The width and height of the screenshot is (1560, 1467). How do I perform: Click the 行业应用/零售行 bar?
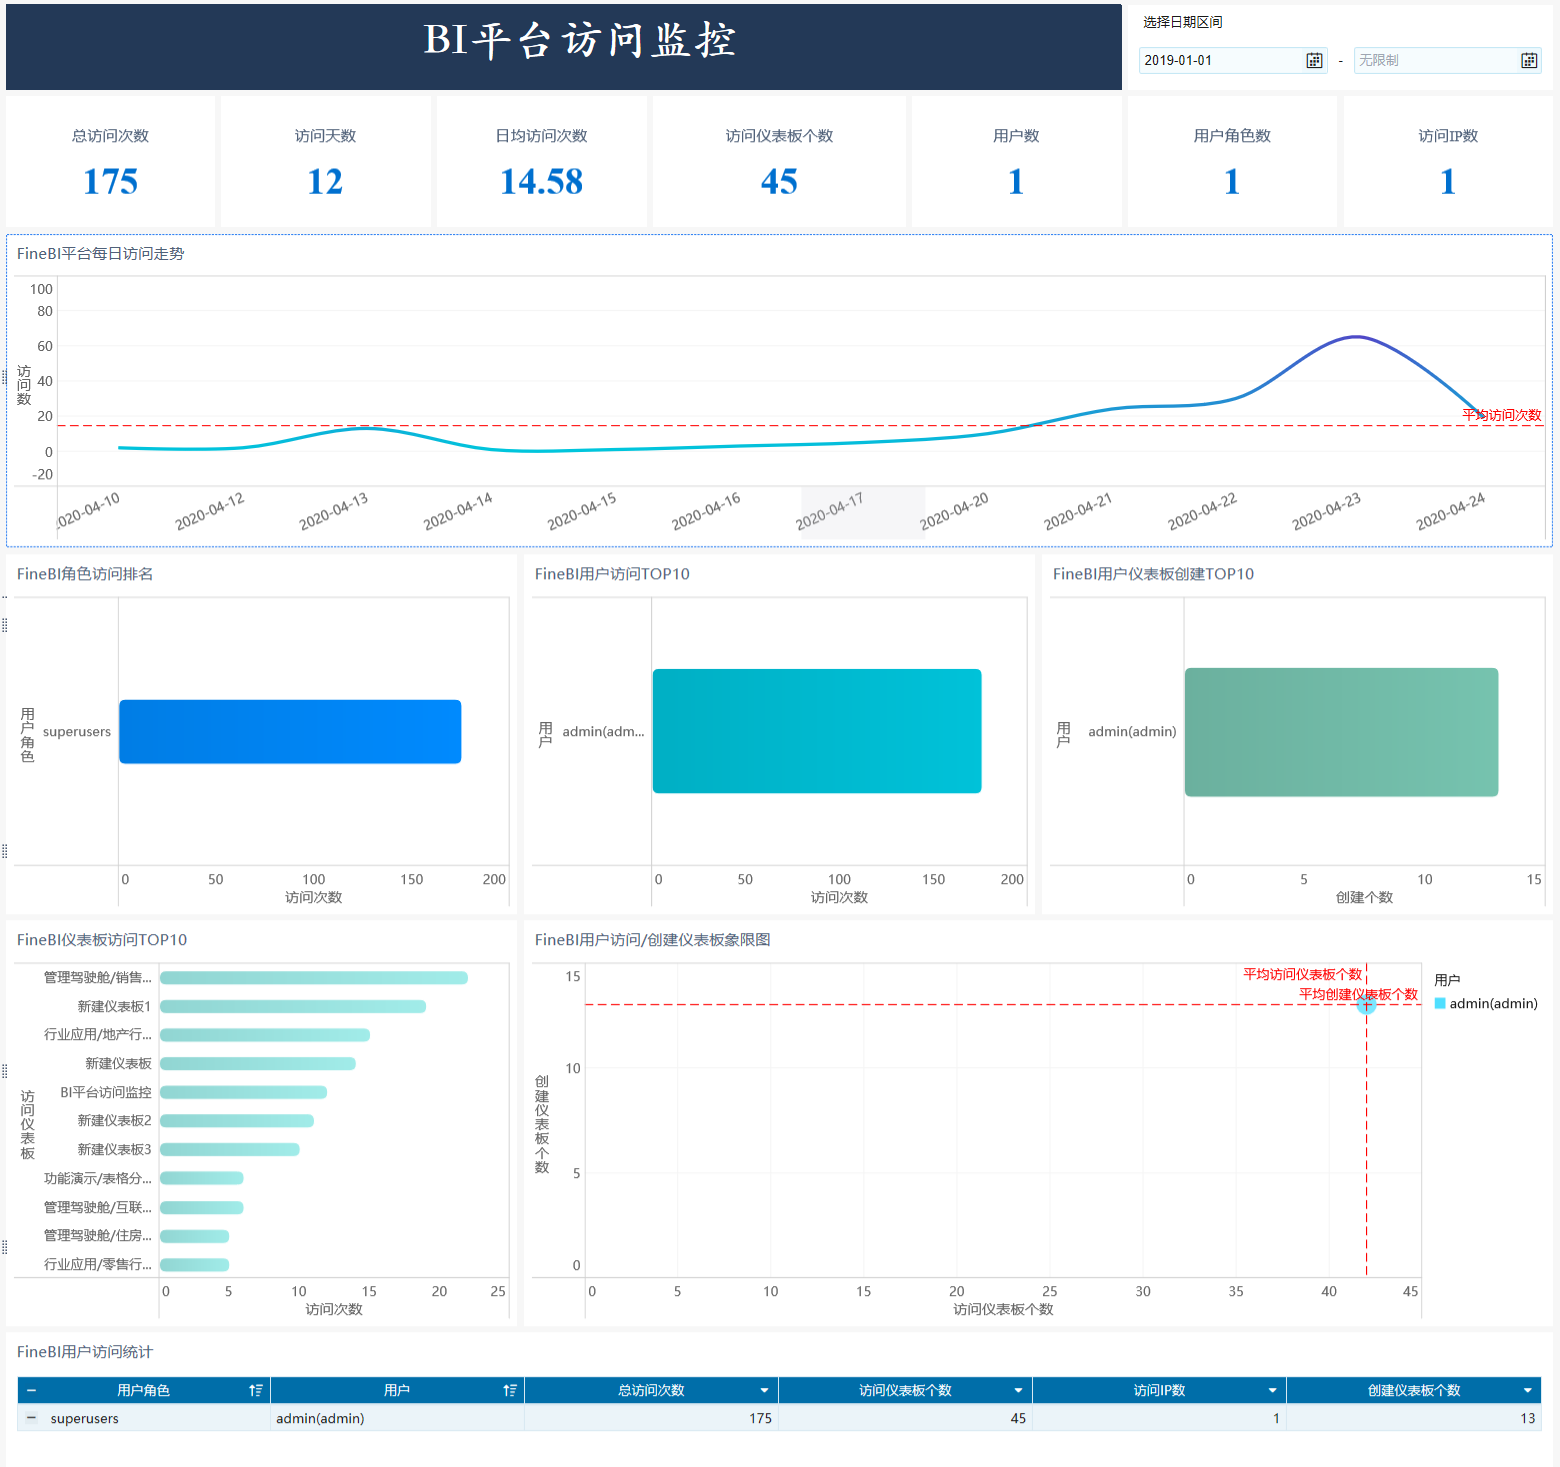[x=195, y=1265]
